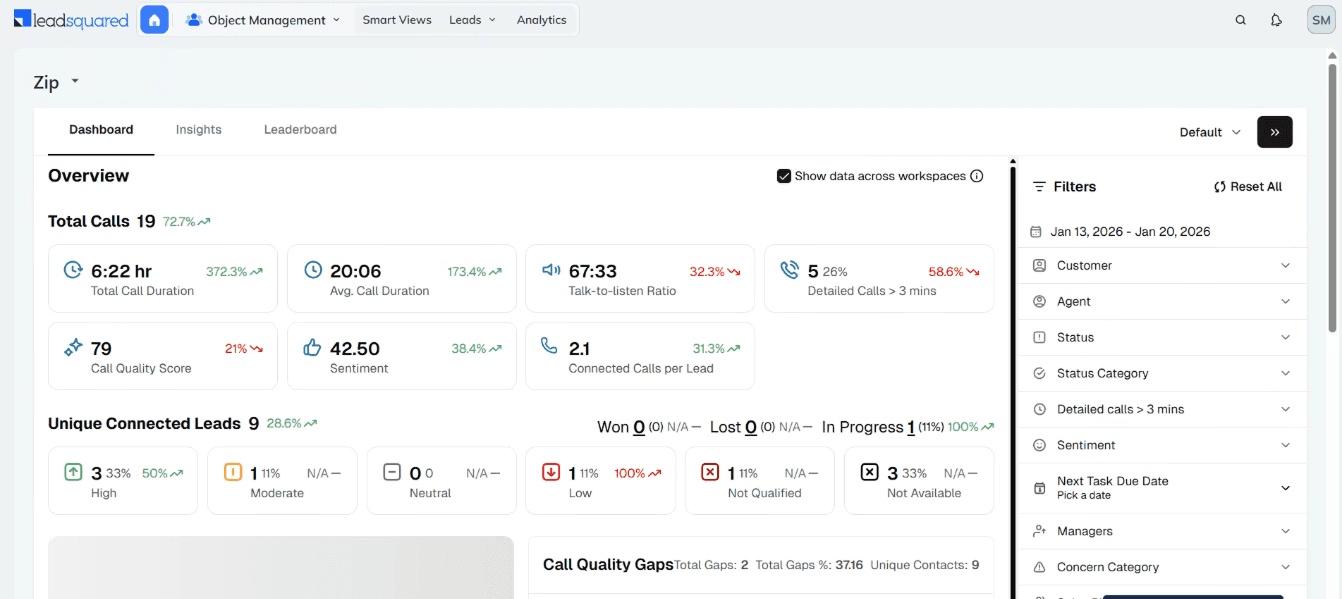Switch to the Leaderboard tab
The image size is (1342, 599).
click(x=300, y=130)
